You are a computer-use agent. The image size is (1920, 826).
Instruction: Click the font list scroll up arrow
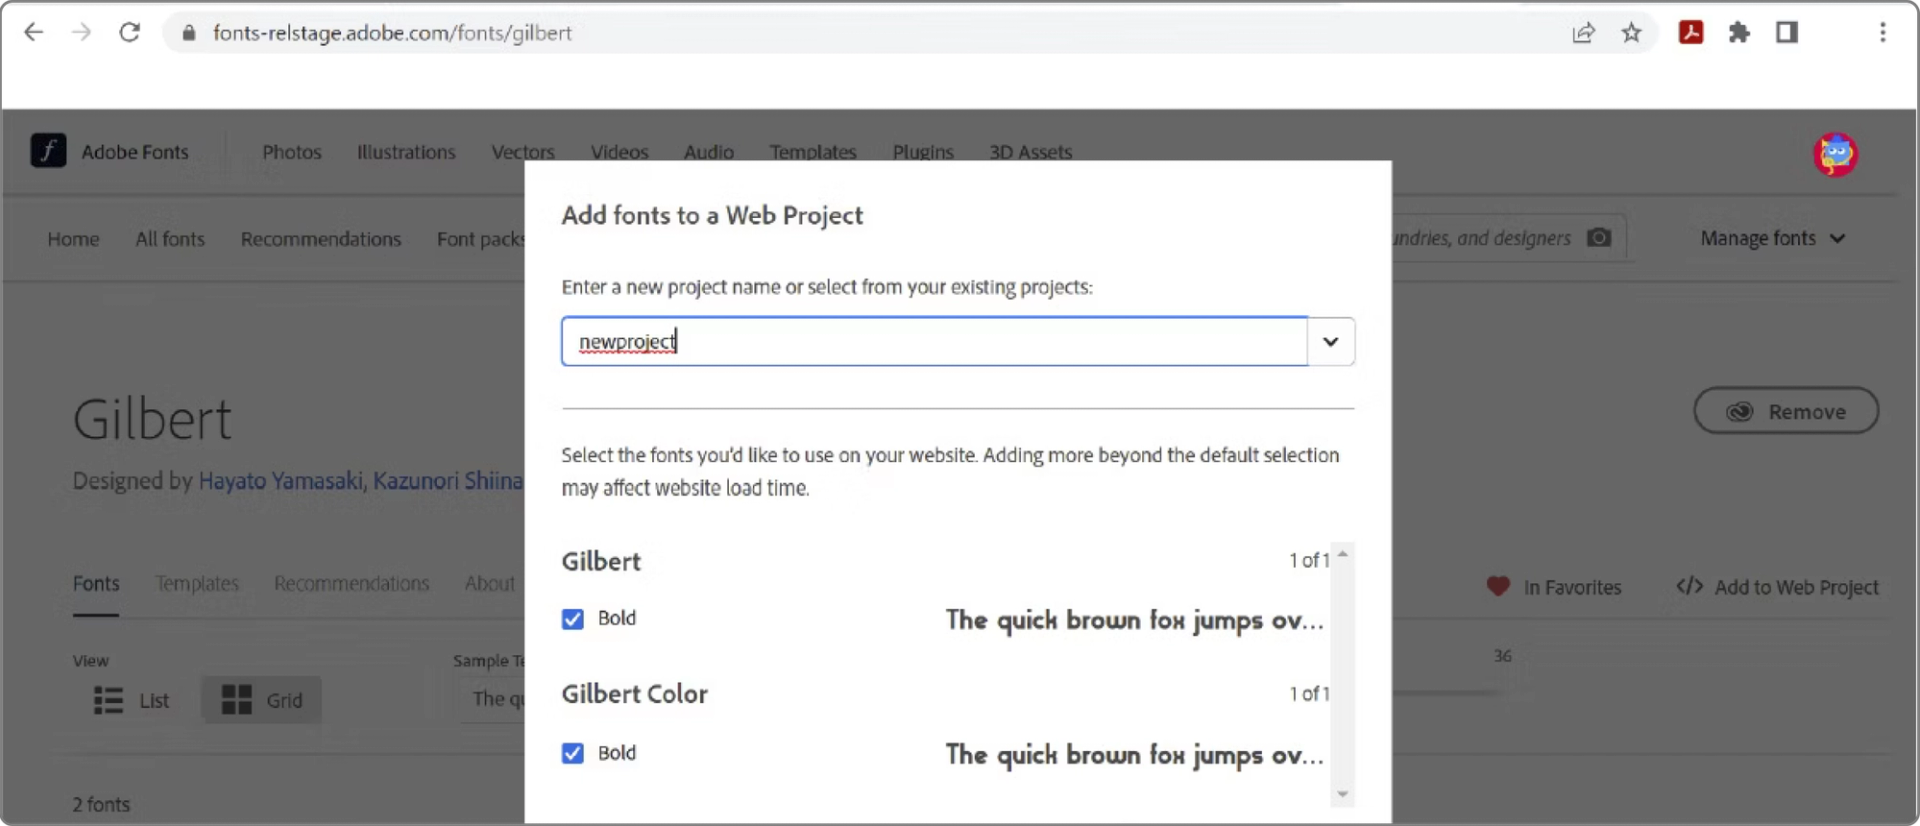pyautogui.click(x=1343, y=554)
